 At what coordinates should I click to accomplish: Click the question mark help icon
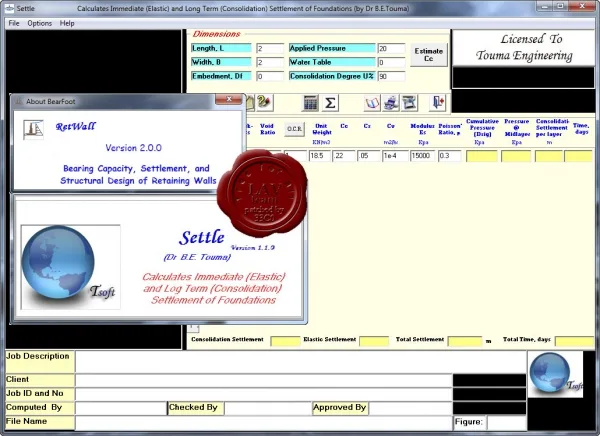(264, 103)
